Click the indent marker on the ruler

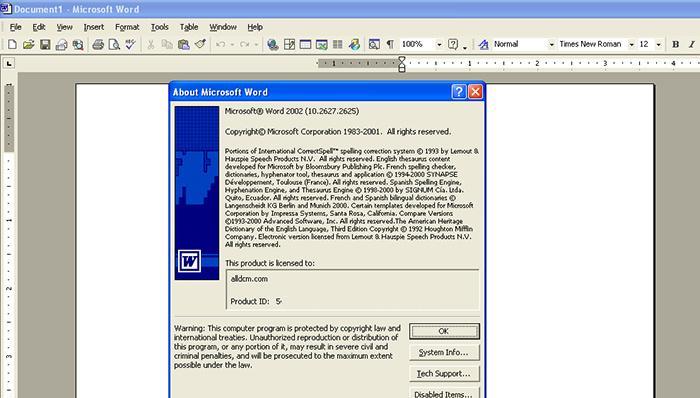click(402, 64)
